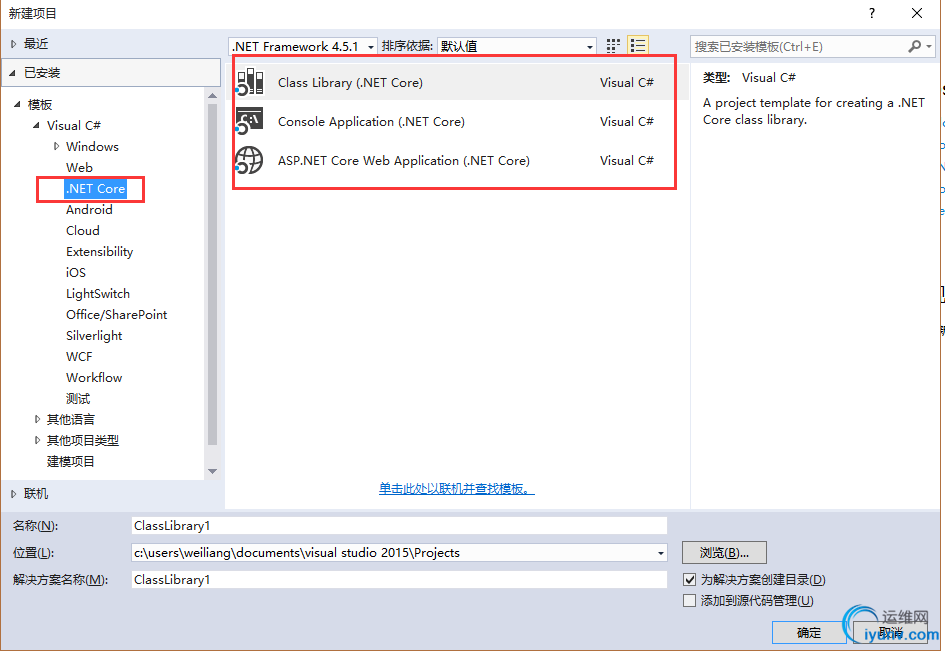Expand the Windows tree node

[56, 146]
